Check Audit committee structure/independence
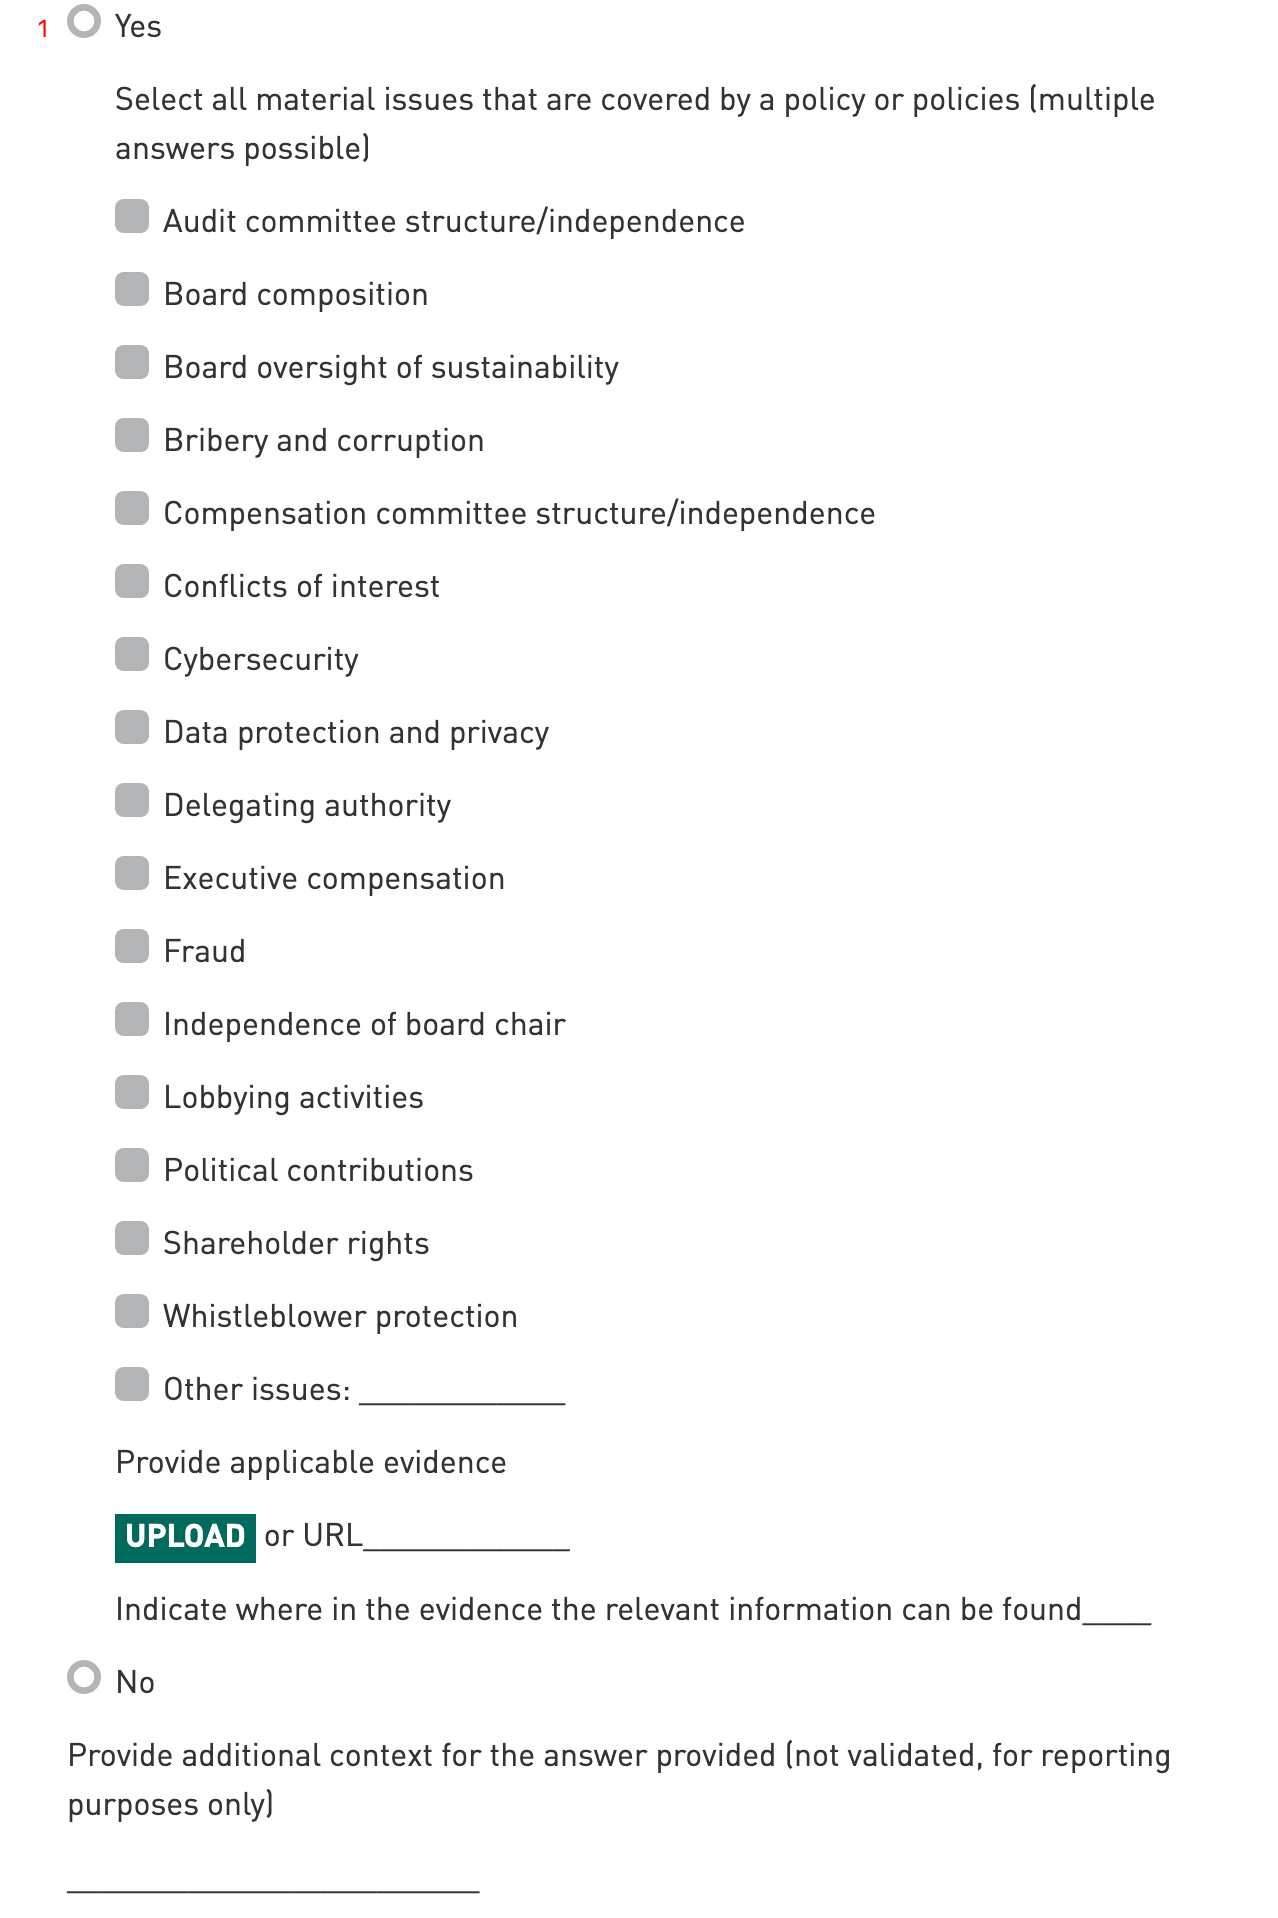This screenshot has height=1918, width=1278. coord(132,217)
